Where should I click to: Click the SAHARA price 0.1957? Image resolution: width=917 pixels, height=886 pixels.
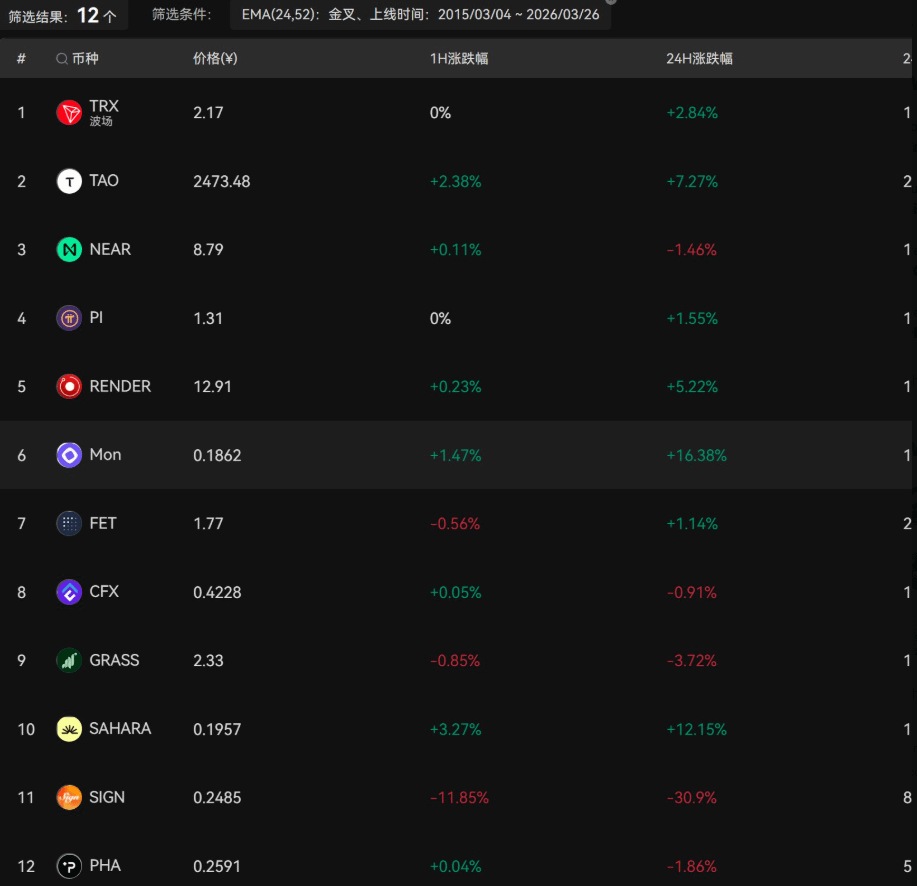point(217,729)
